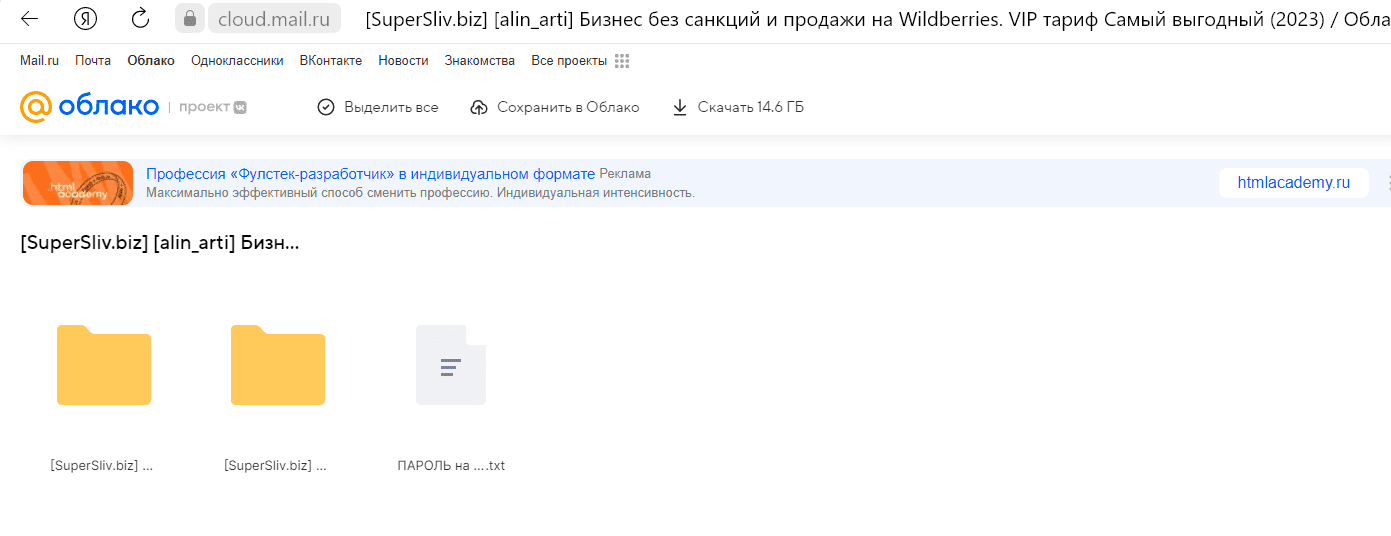Click Сохранить в Облако button
Image resolution: width=1391 pixels, height=536 pixels.
pyautogui.click(x=555, y=107)
